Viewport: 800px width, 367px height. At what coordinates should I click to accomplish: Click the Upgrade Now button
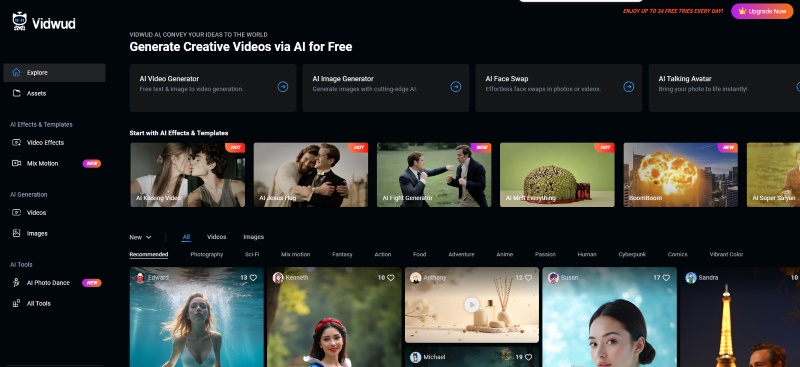click(762, 11)
